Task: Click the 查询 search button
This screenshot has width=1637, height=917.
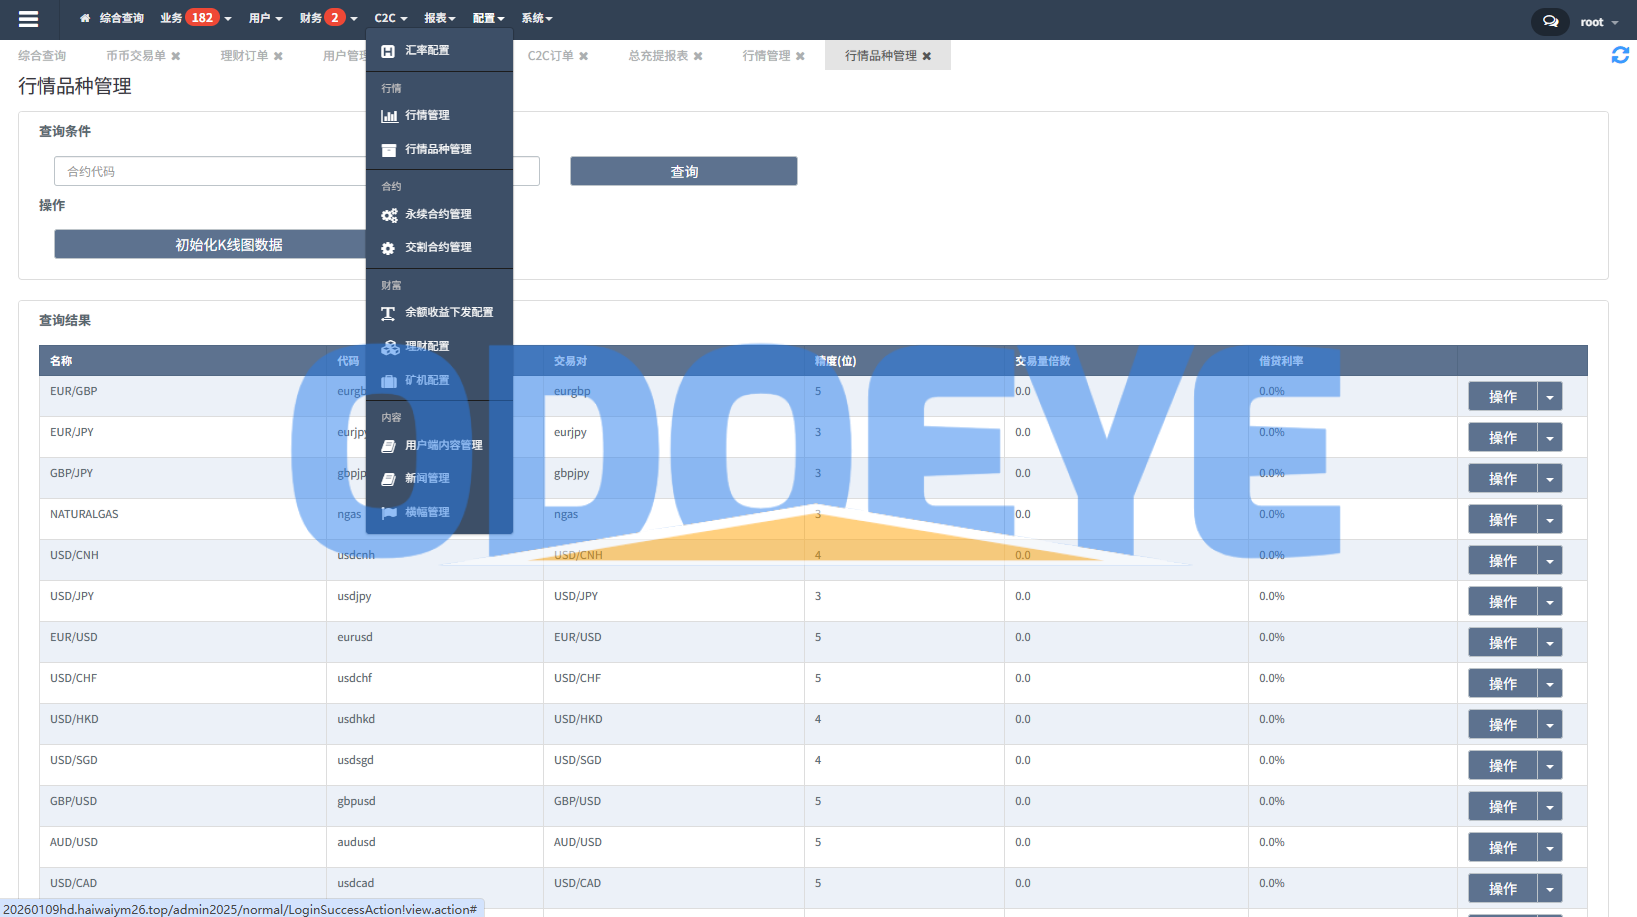Action: (683, 172)
